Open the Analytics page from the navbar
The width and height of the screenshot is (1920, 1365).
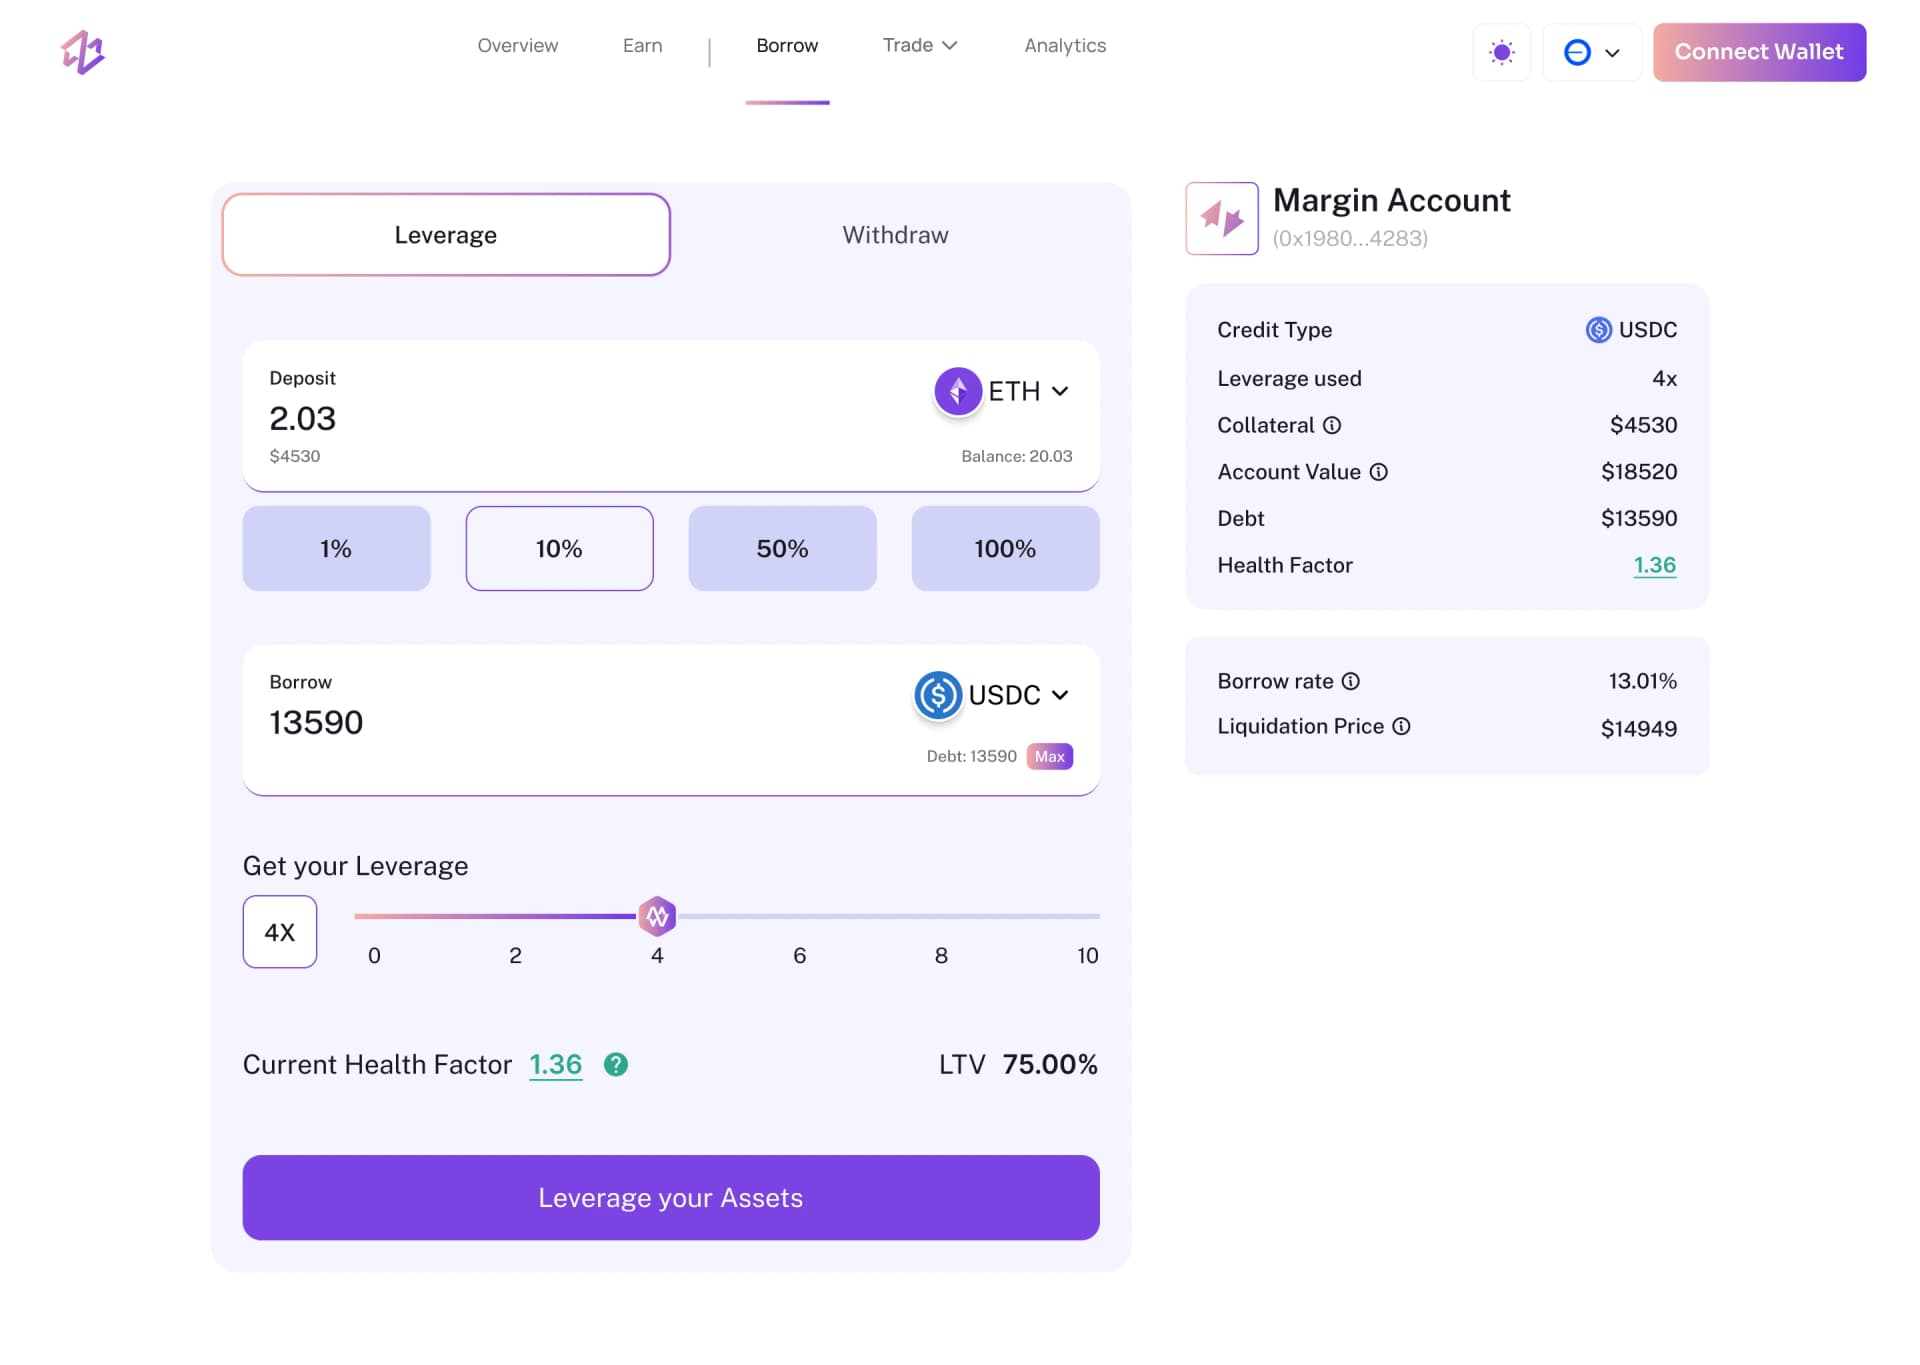(1064, 45)
